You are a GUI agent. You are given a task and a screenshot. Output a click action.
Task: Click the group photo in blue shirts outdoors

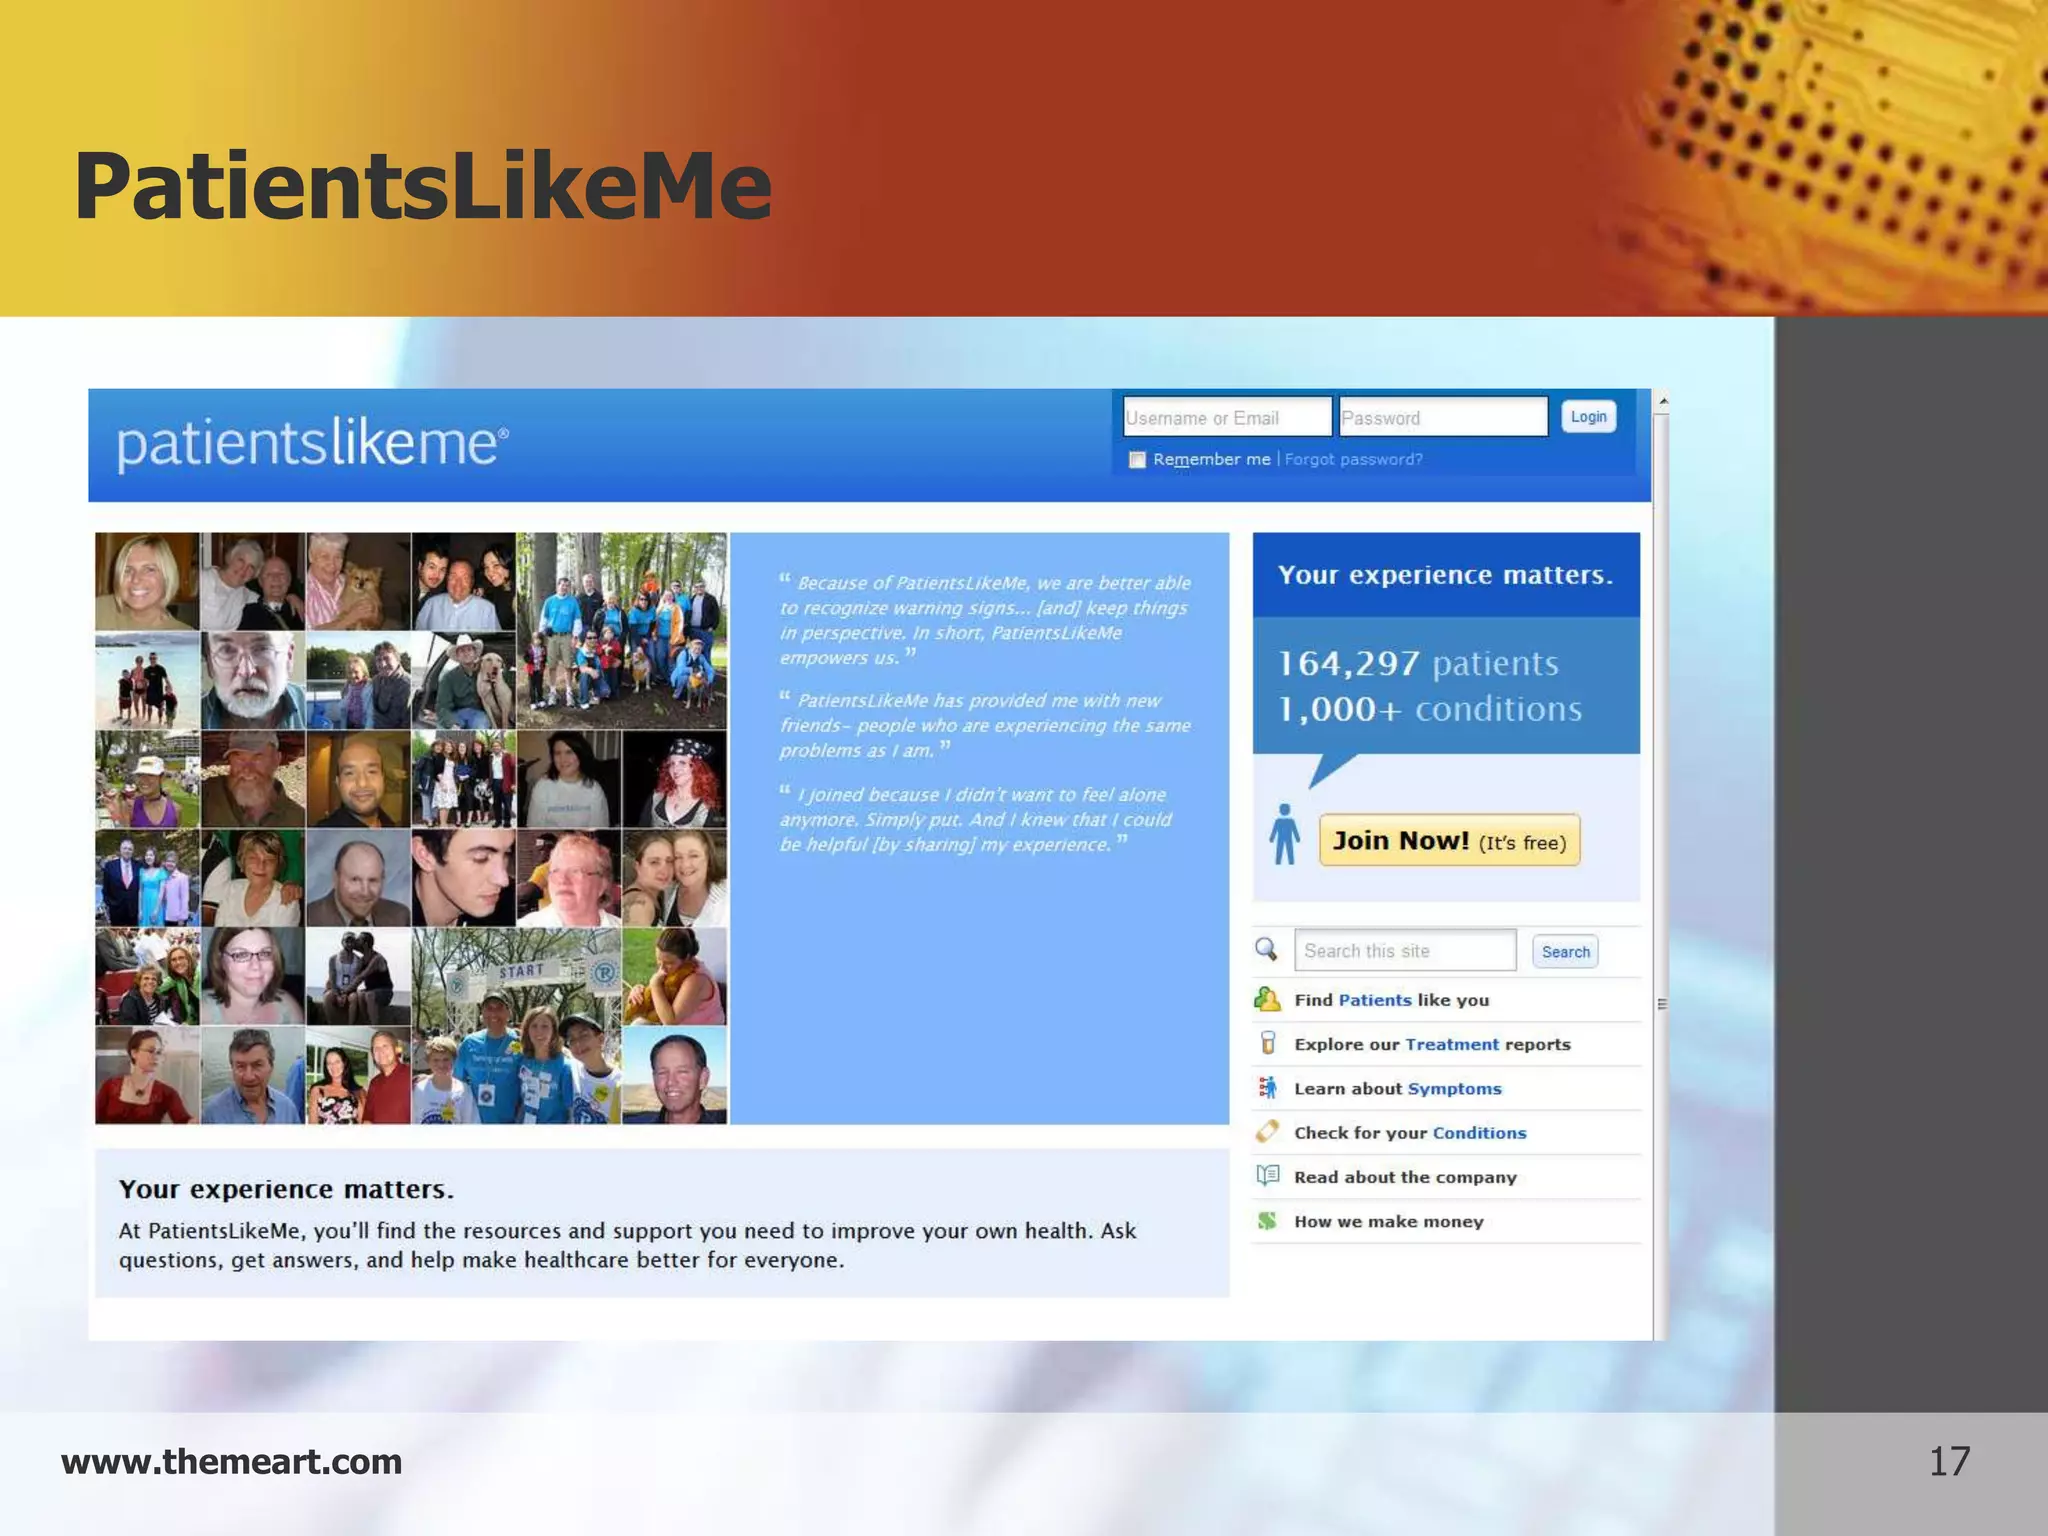point(622,630)
